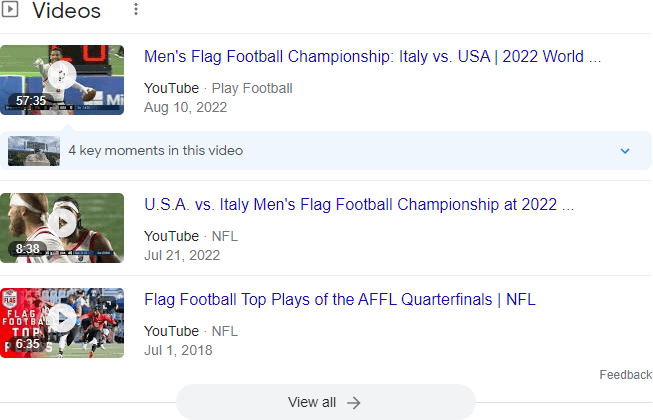The width and height of the screenshot is (653, 420).
Task: Click the 4 key moments in this video text
Action: (155, 151)
